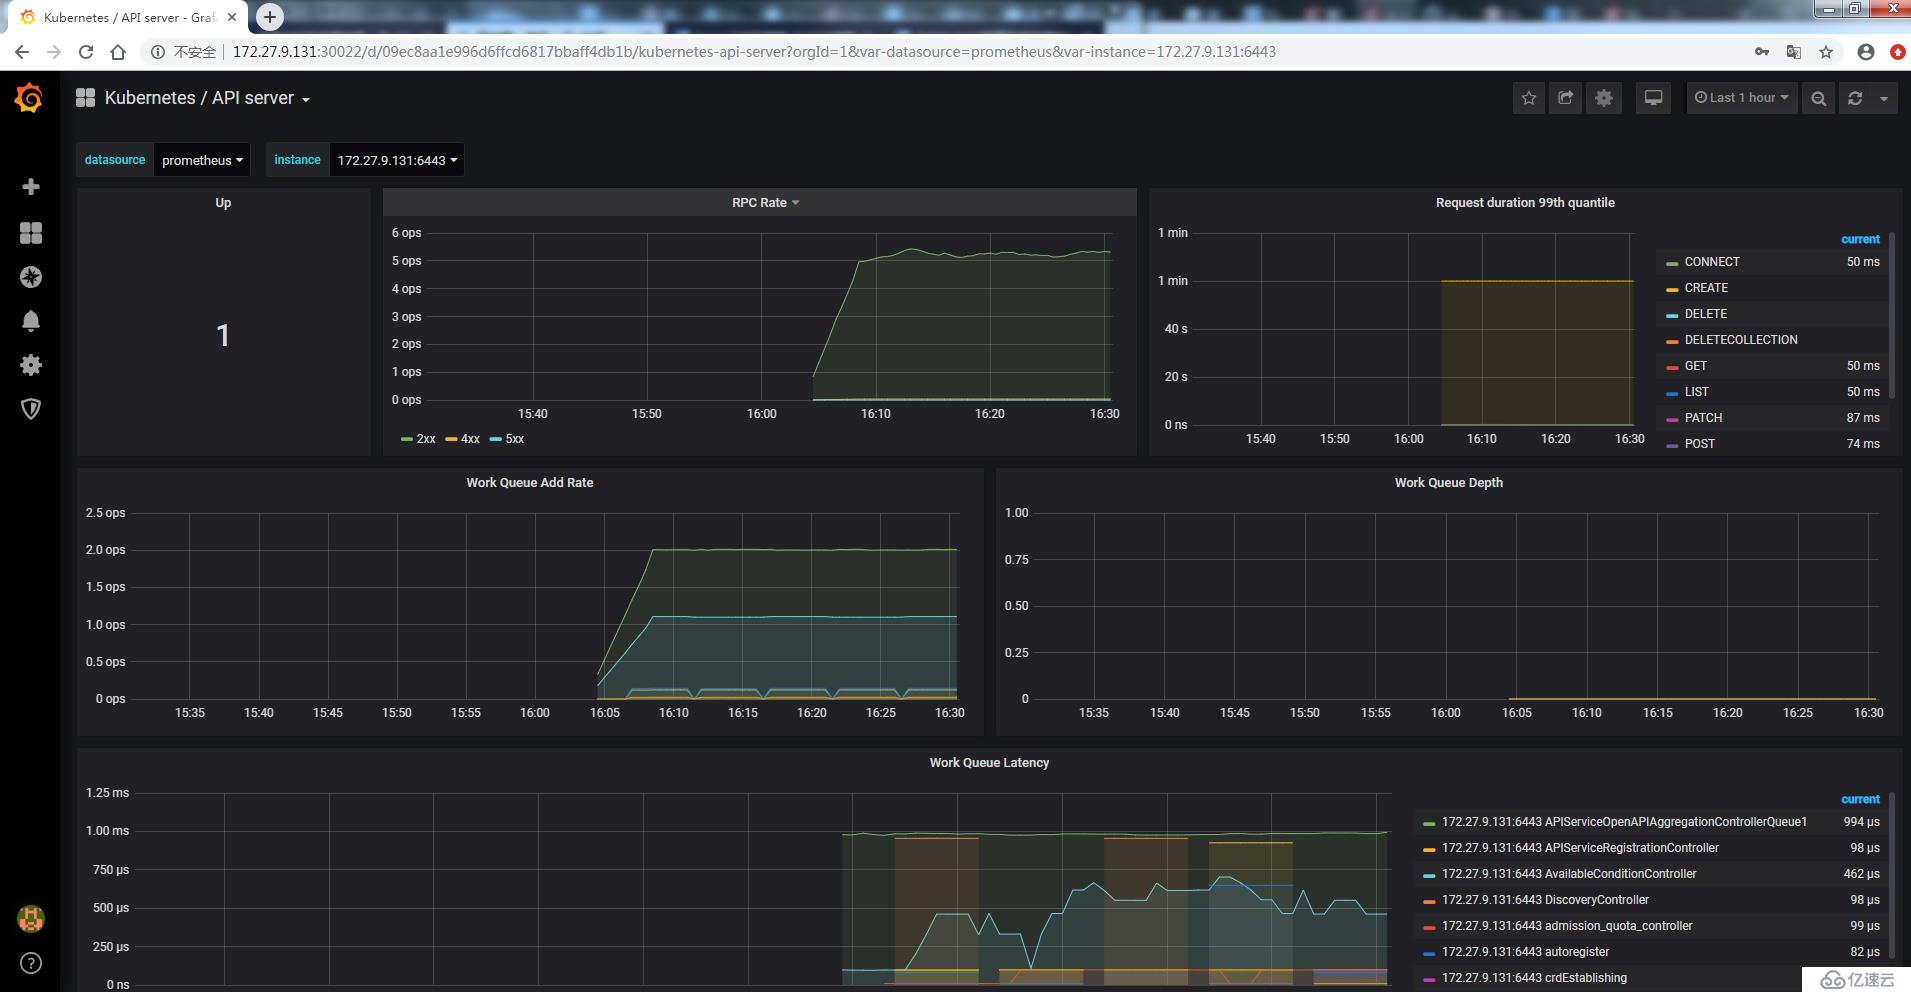Open a new browser tab
Image resolution: width=1911 pixels, height=992 pixels.
coord(270,17)
